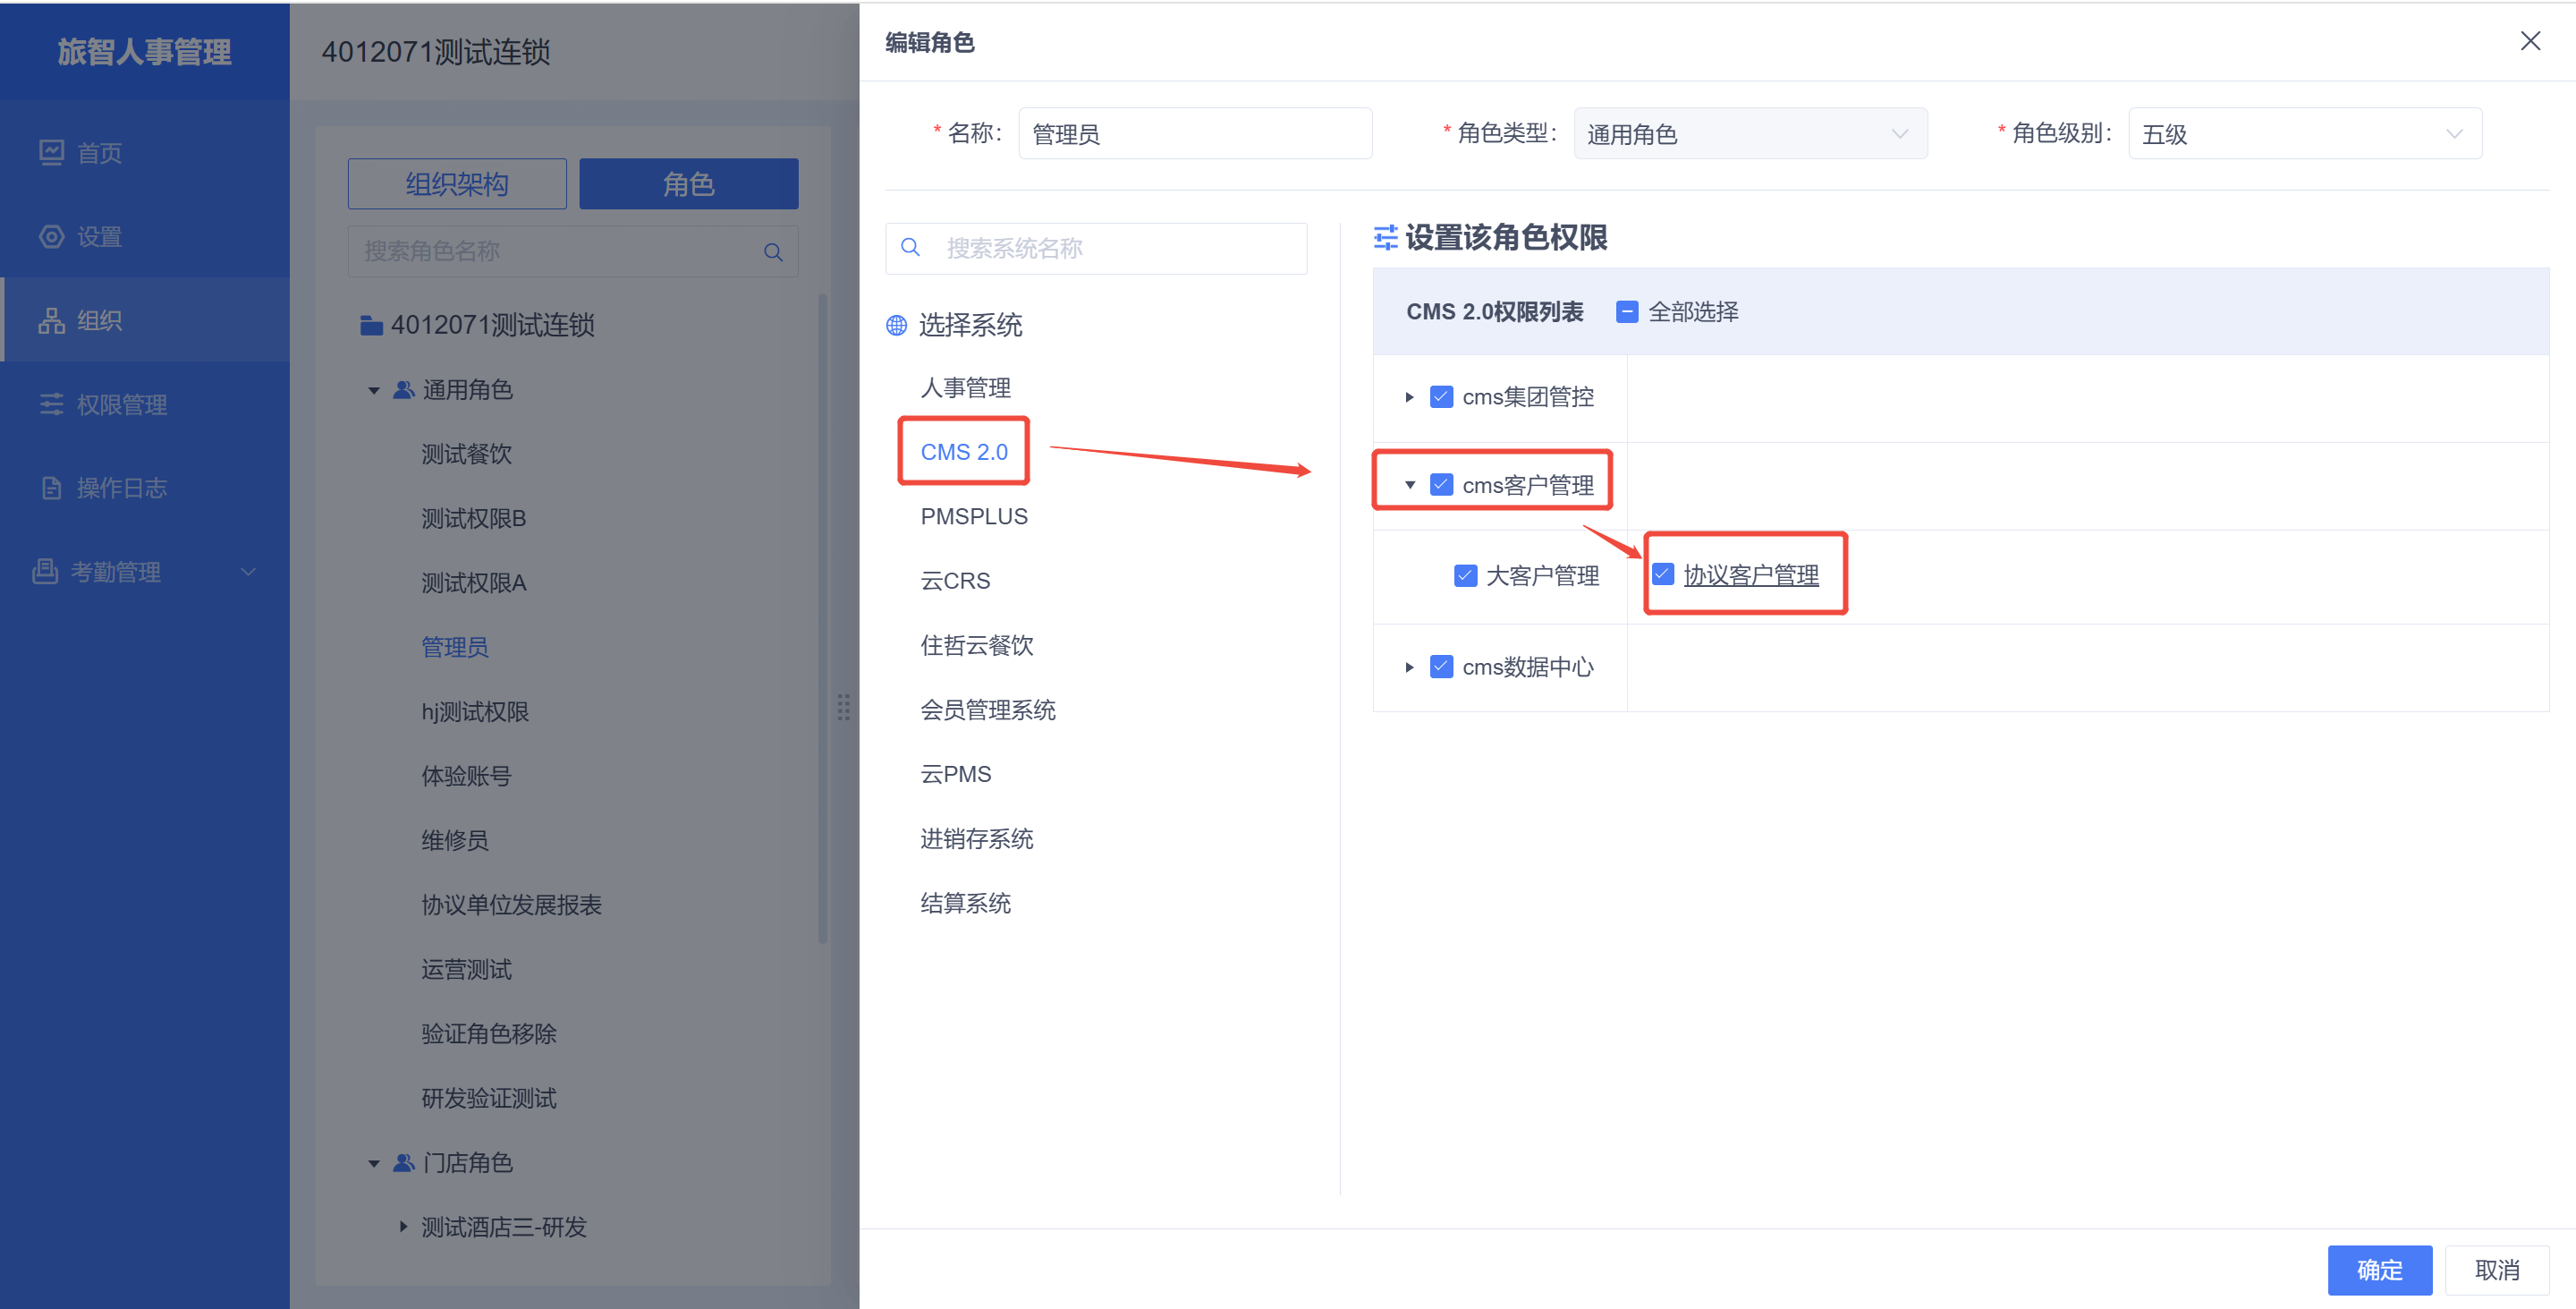
Task: Click the 取消 cancel button
Action: [x=2496, y=1270]
